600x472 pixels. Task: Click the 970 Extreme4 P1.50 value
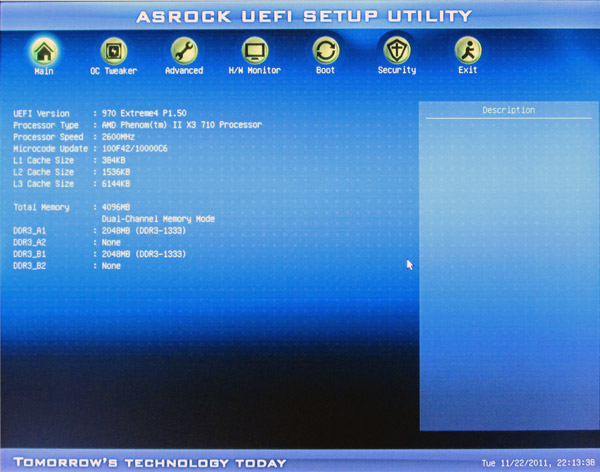tap(144, 113)
